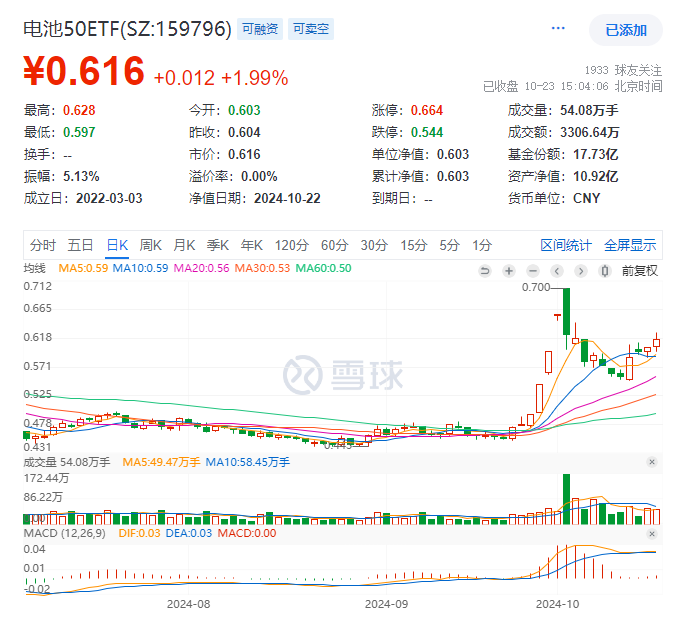
Task: Select the 年K chart tab
Action: coord(252,245)
